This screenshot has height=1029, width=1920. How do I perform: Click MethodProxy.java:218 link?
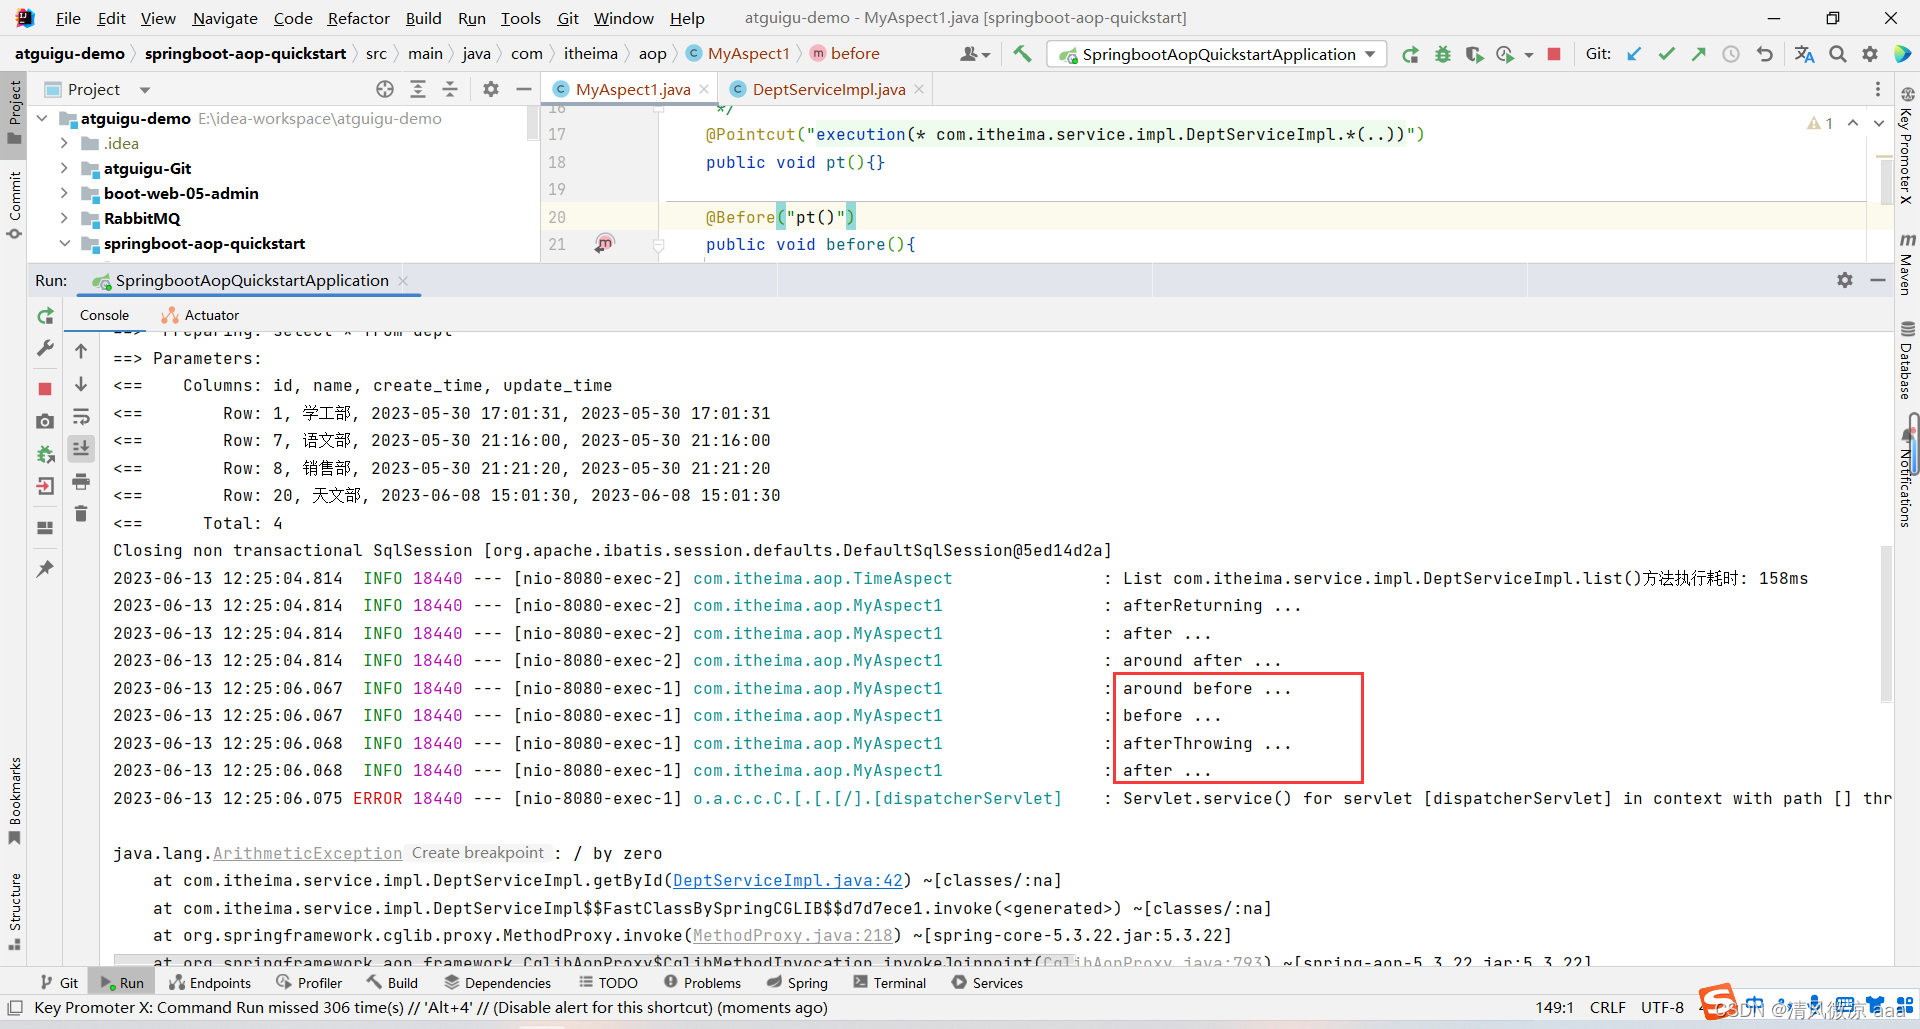793,936
